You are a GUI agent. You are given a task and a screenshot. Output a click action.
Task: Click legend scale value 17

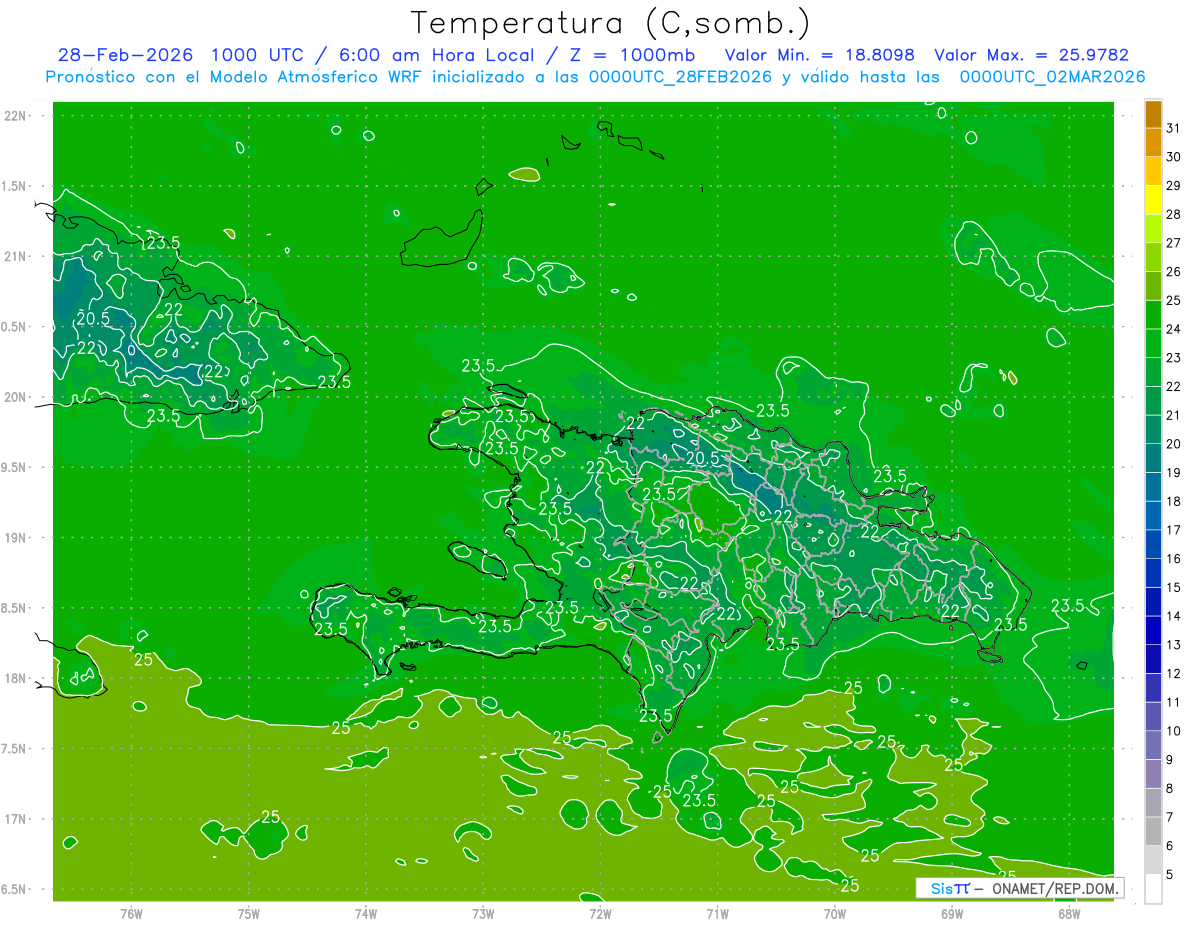tap(1173, 530)
